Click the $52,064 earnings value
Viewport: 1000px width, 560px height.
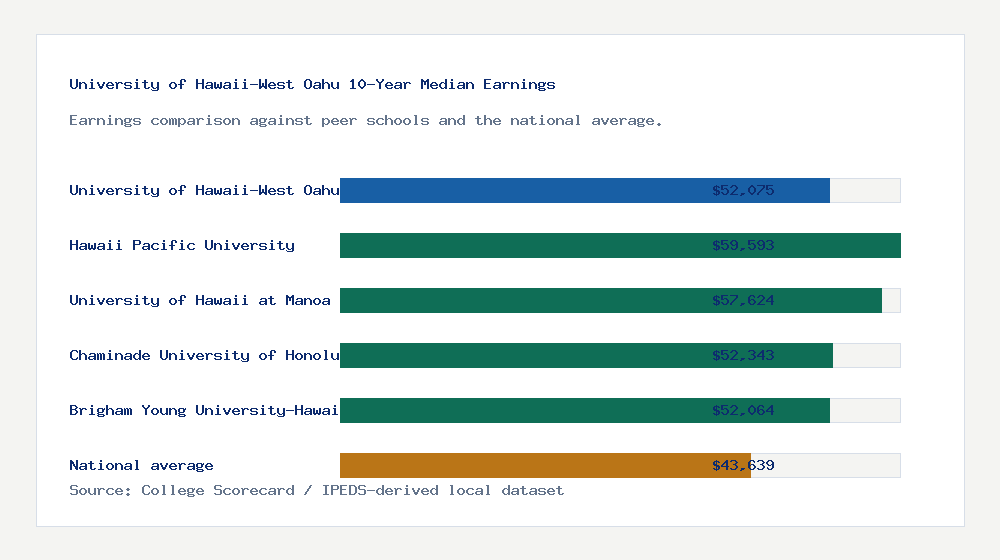coord(743,410)
